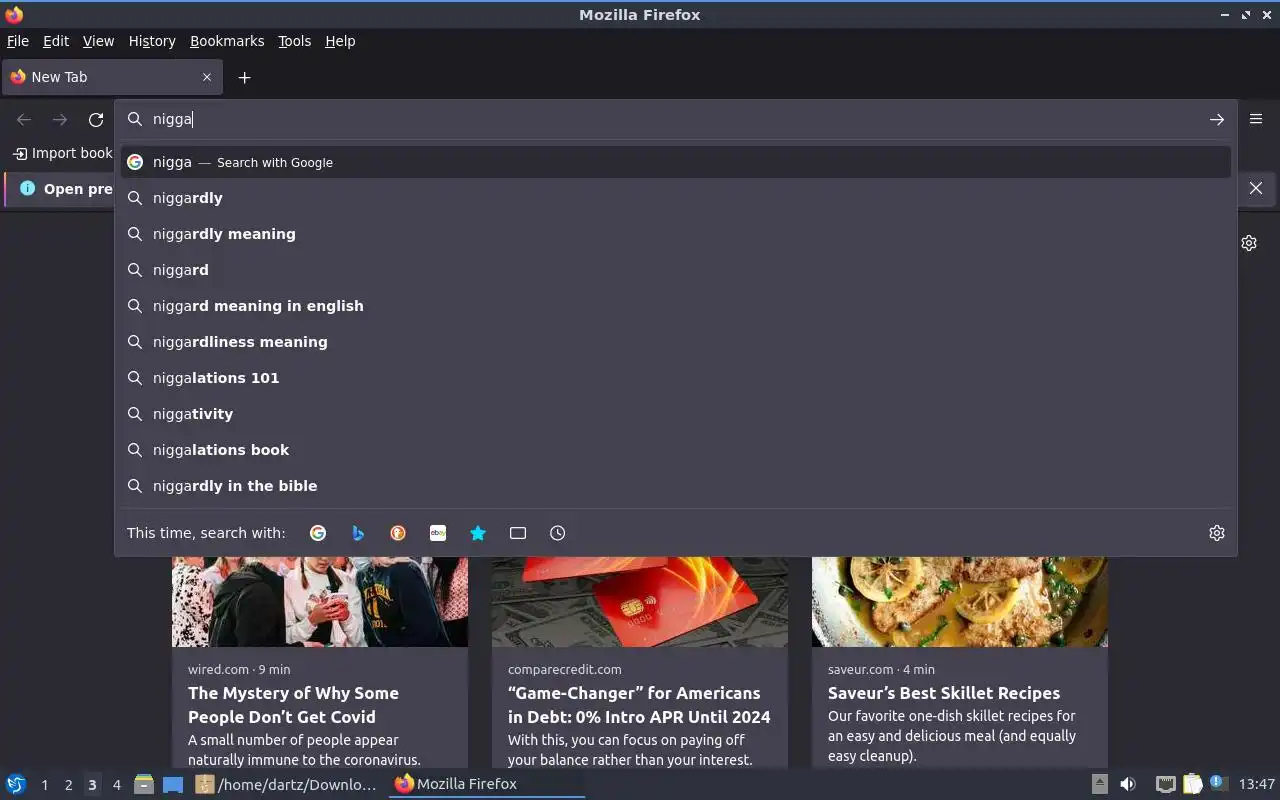The width and height of the screenshot is (1280, 800).
Task: Search in History using the clock icon
Action: tap(558, 533)
